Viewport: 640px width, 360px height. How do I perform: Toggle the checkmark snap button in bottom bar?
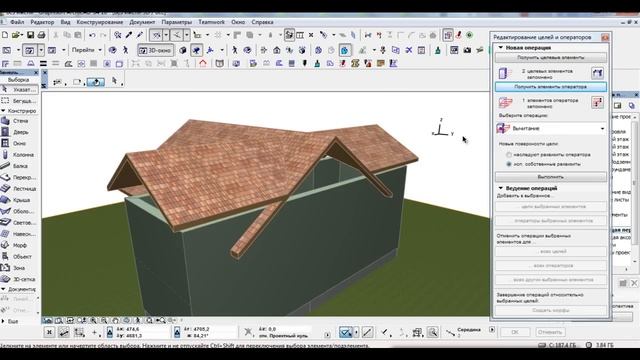point(345,332)
